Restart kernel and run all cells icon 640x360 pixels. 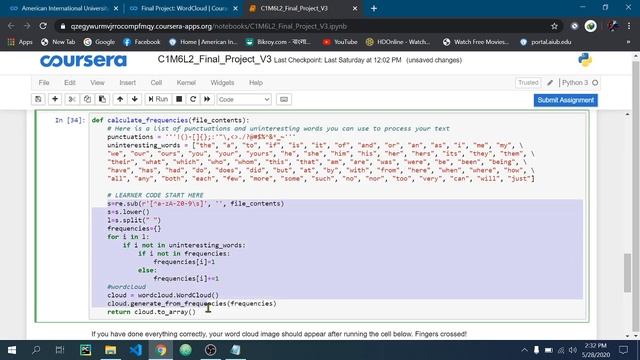pos(207,99)
